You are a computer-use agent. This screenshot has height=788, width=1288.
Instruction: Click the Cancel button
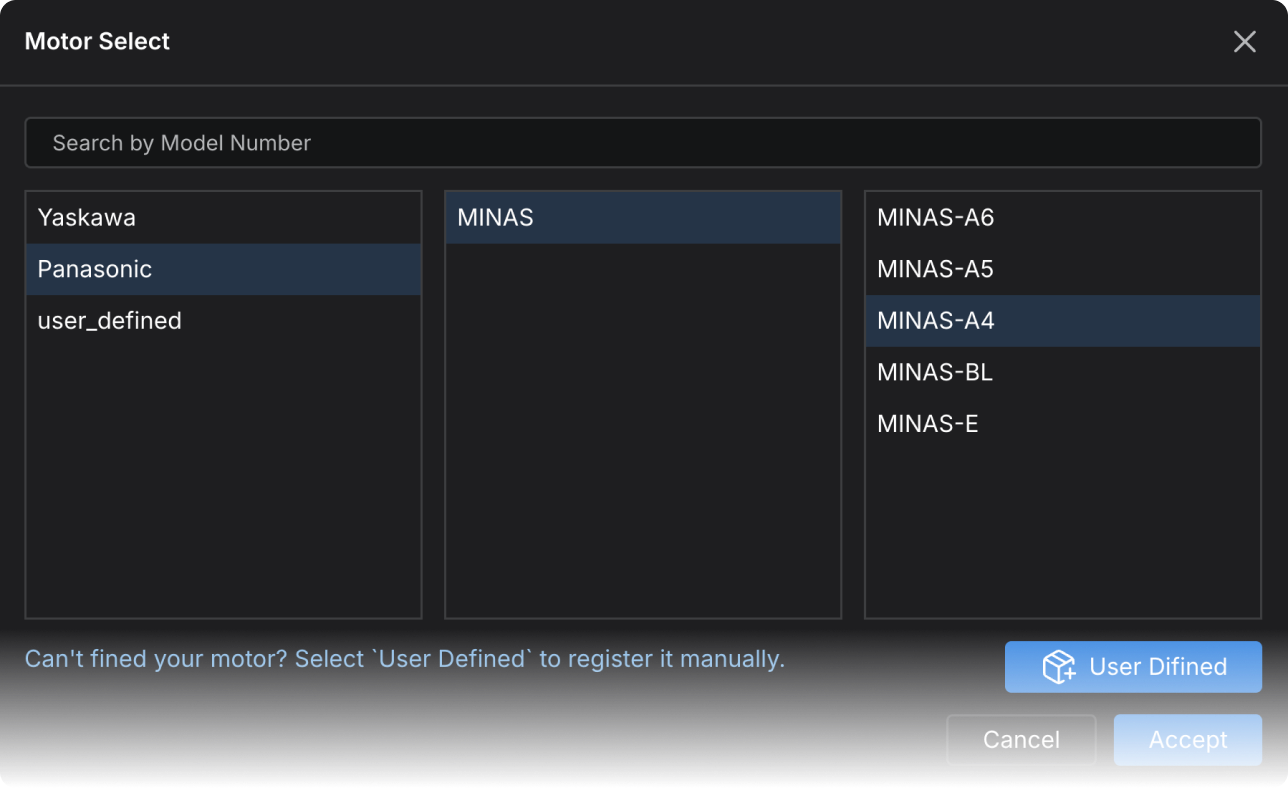pyautogui.click(x=1021, y=740)
